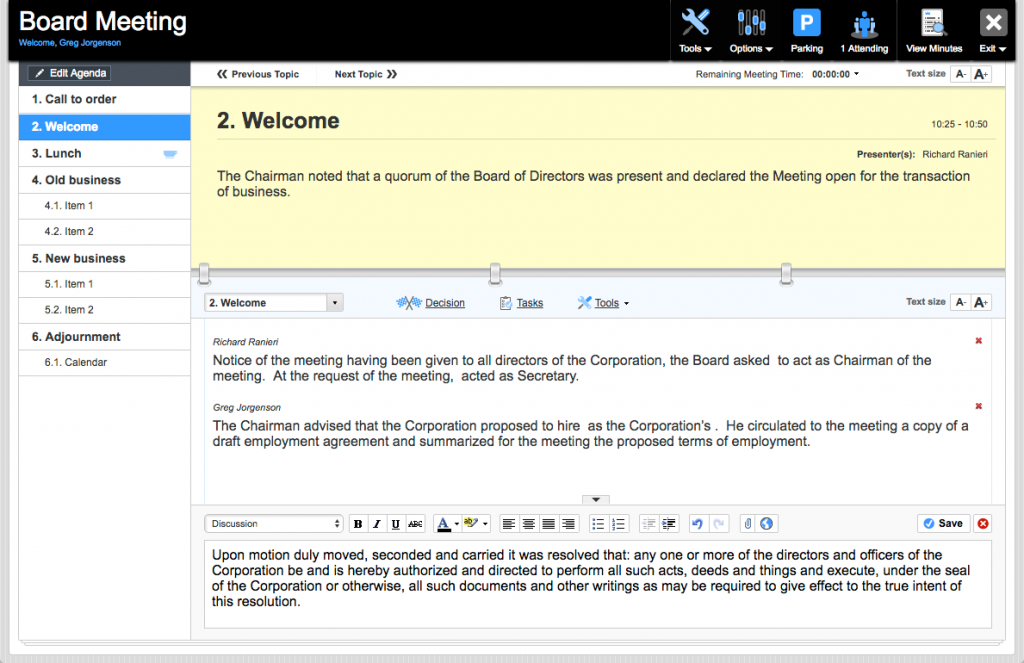Viewport: 1024px width, 663px height.
Task: Add a Decision
Action: coord(431,303)
